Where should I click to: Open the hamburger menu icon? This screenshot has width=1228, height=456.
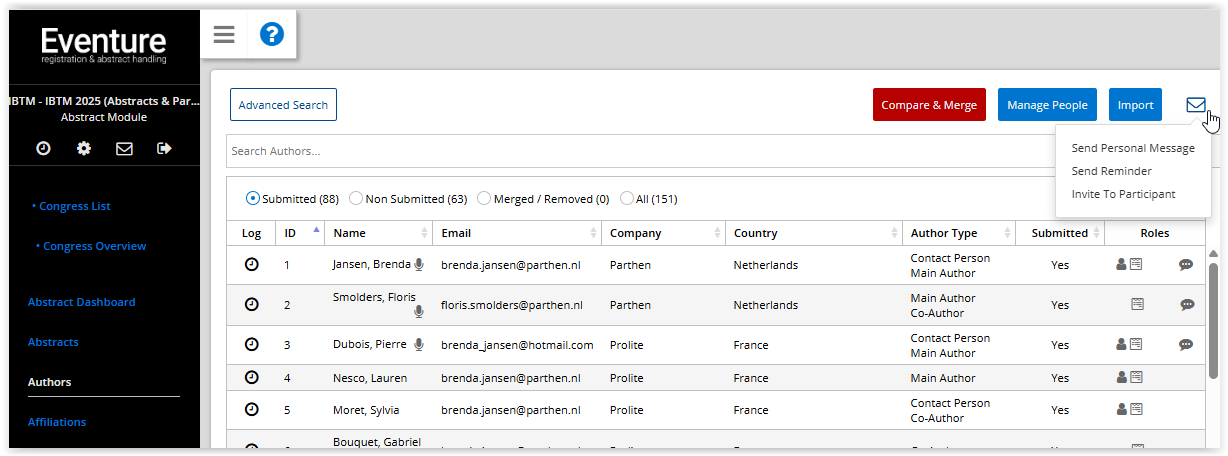(224, 35)
